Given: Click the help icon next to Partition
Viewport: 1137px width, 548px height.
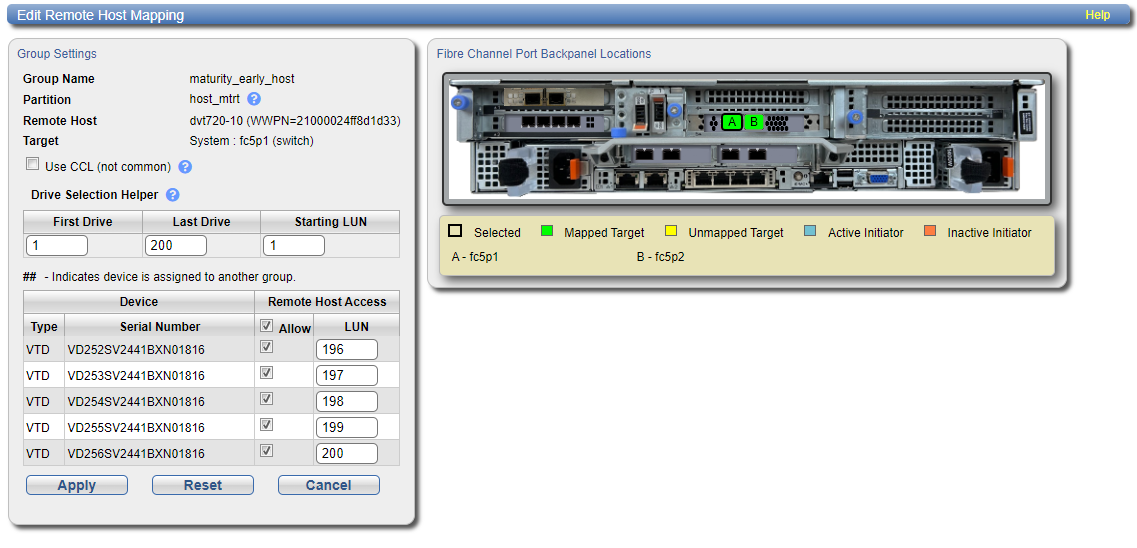Looking at the screenshot, I should 254,99.
